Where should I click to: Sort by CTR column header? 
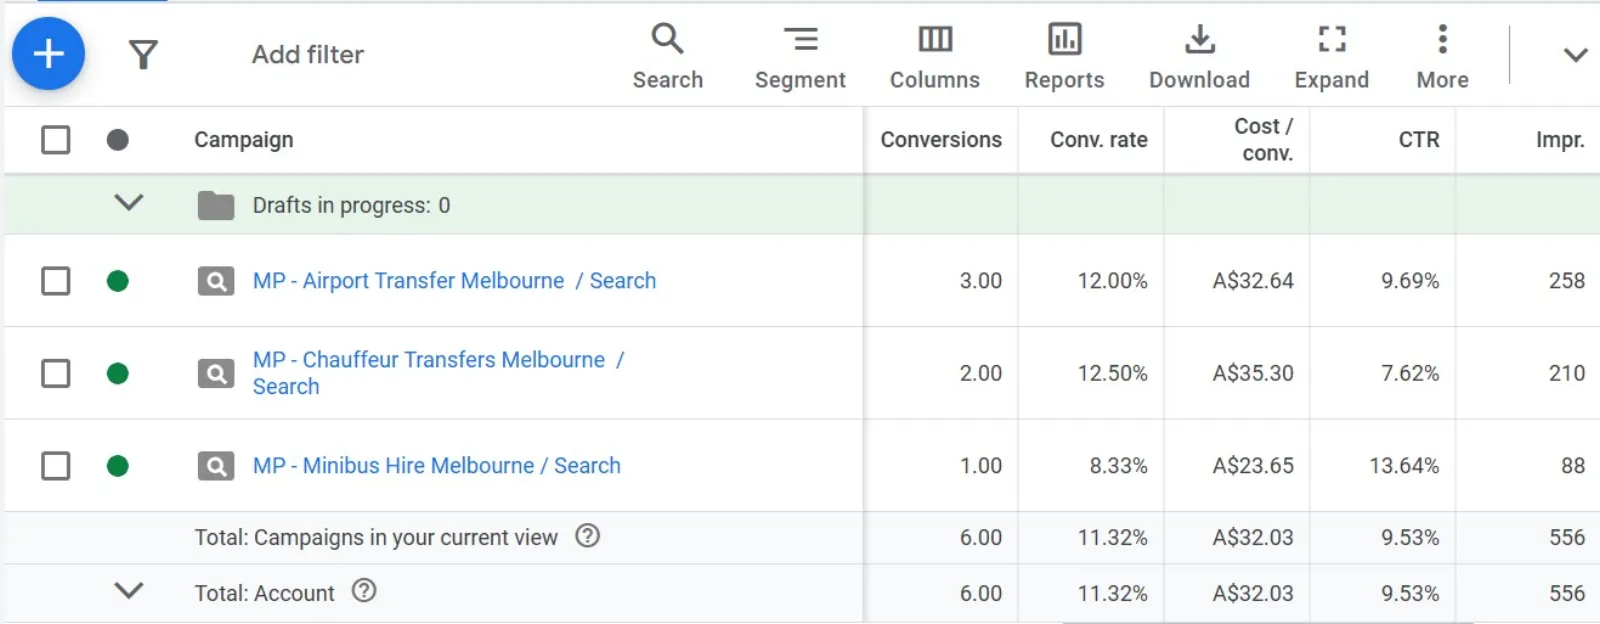tap(1419, 140)
